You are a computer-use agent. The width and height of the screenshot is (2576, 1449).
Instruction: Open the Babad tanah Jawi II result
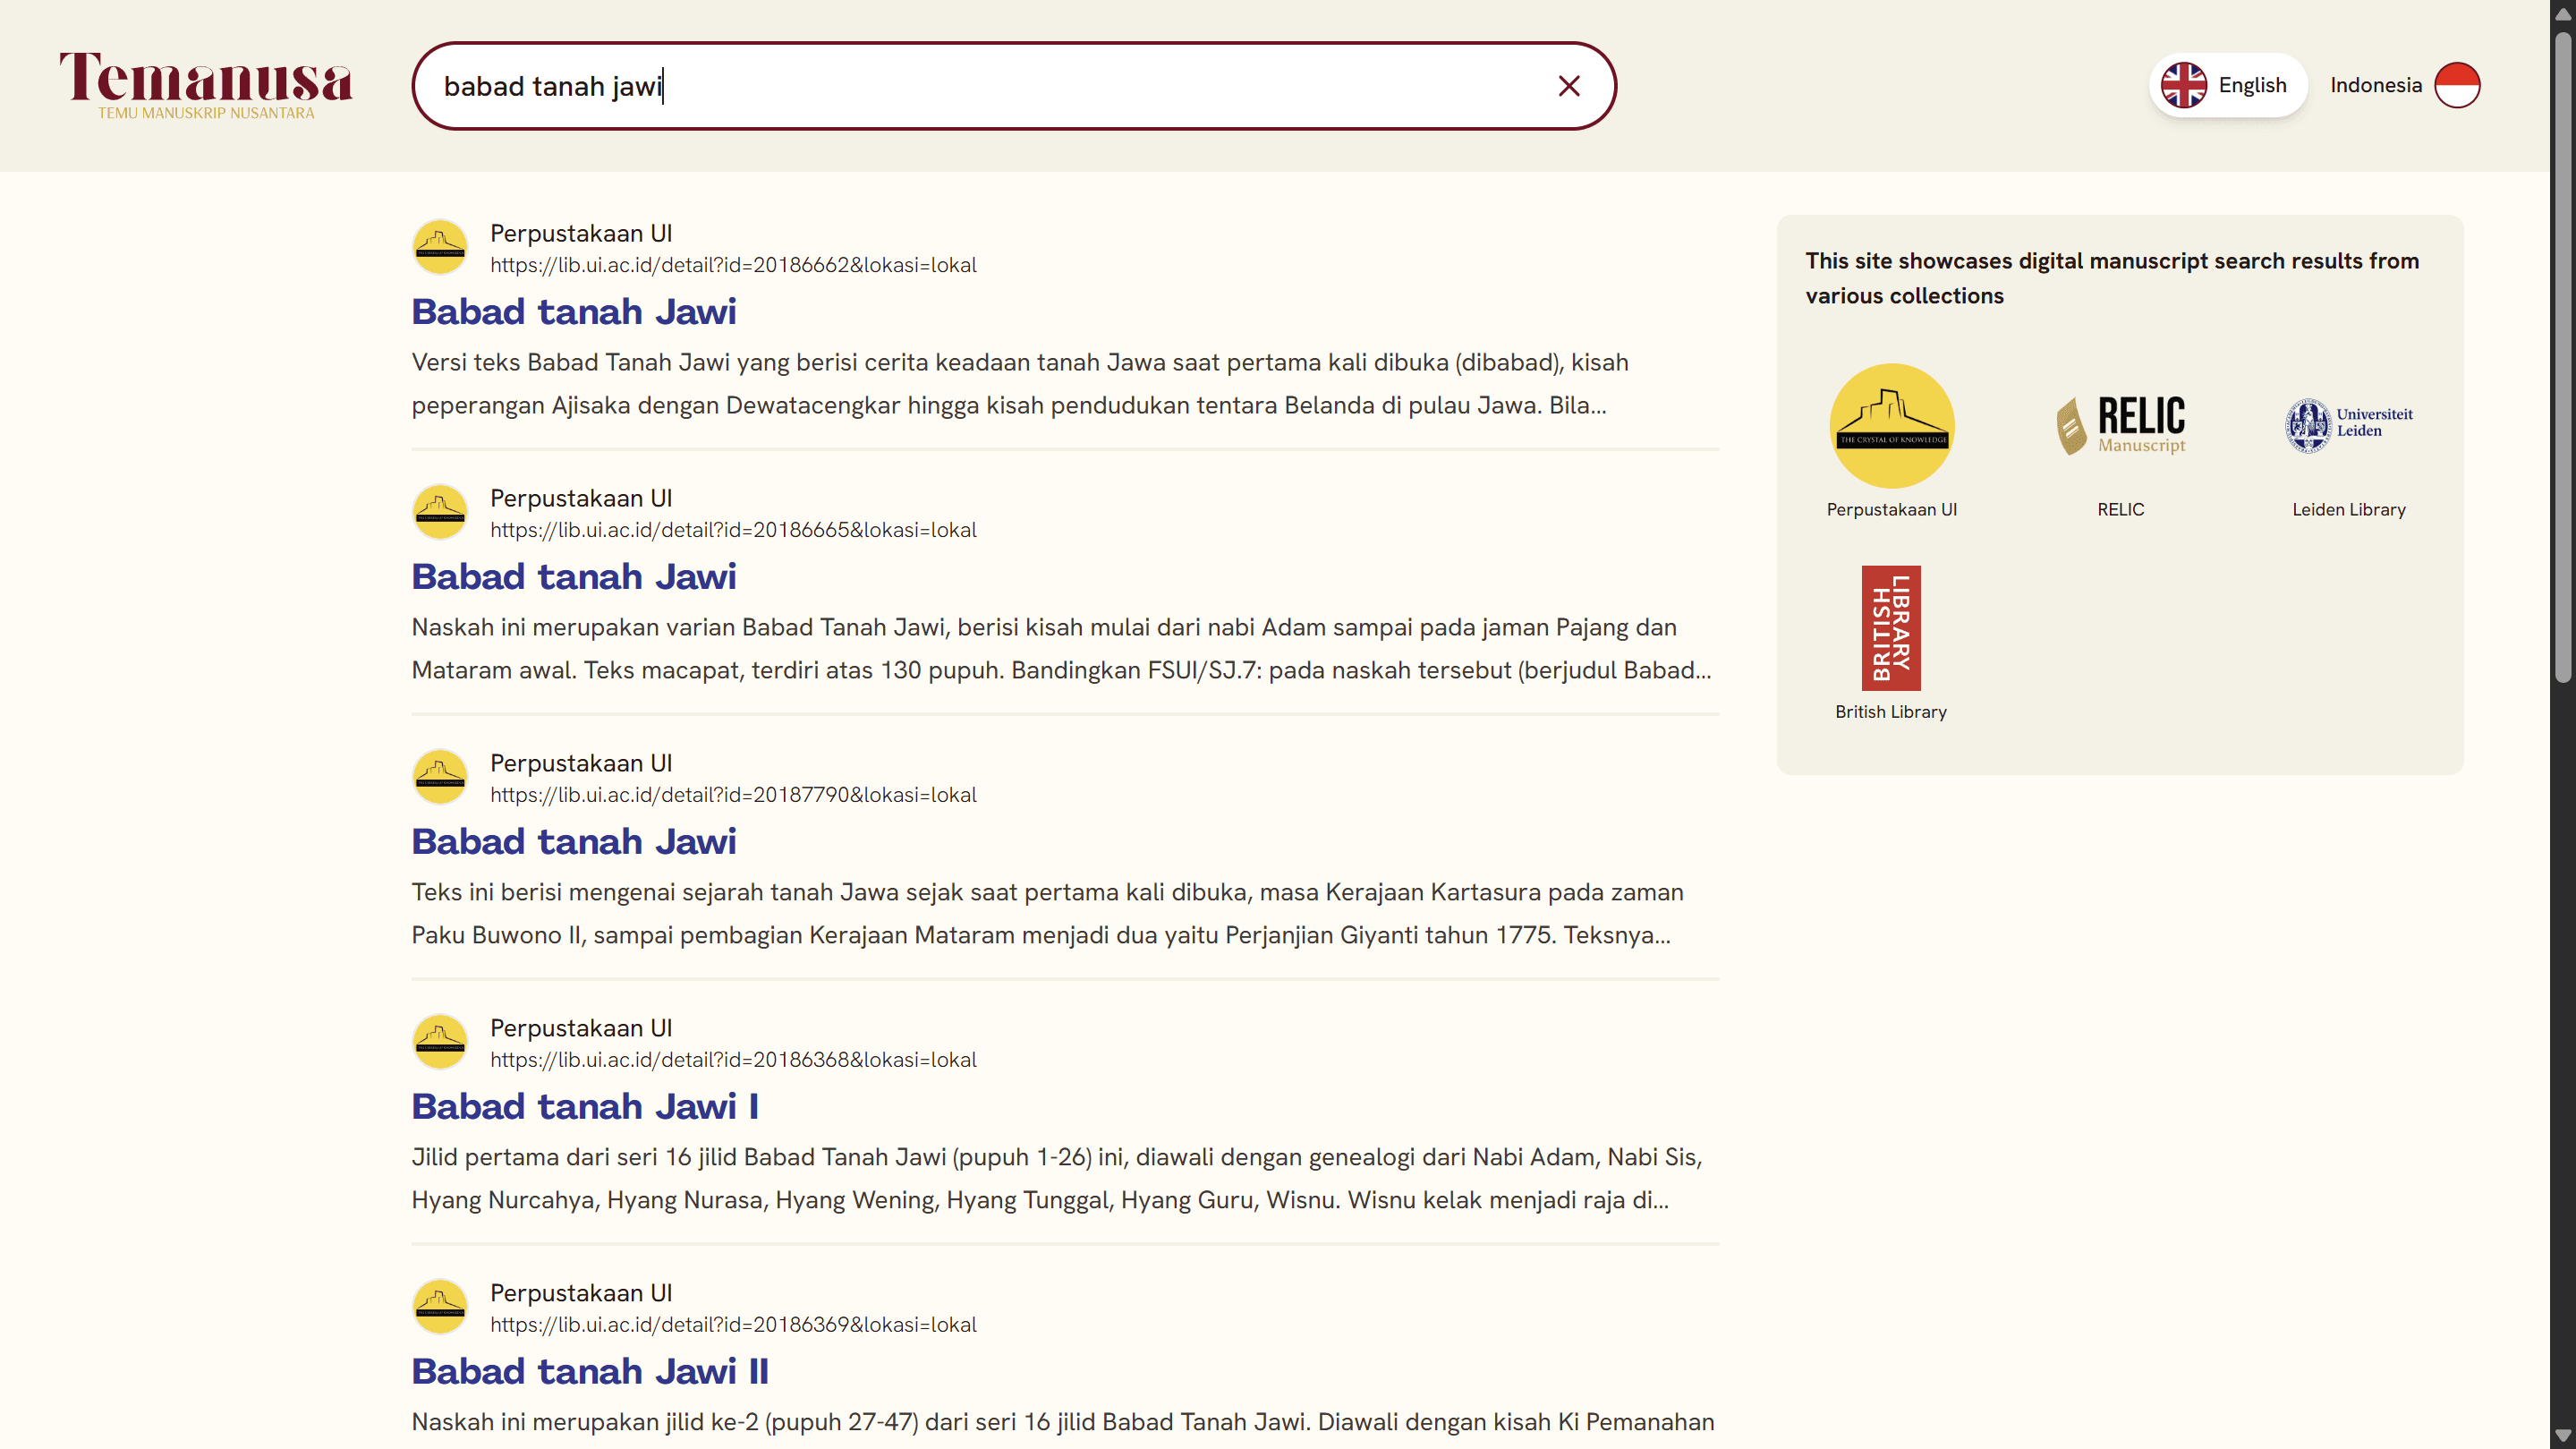(589, 1371)
